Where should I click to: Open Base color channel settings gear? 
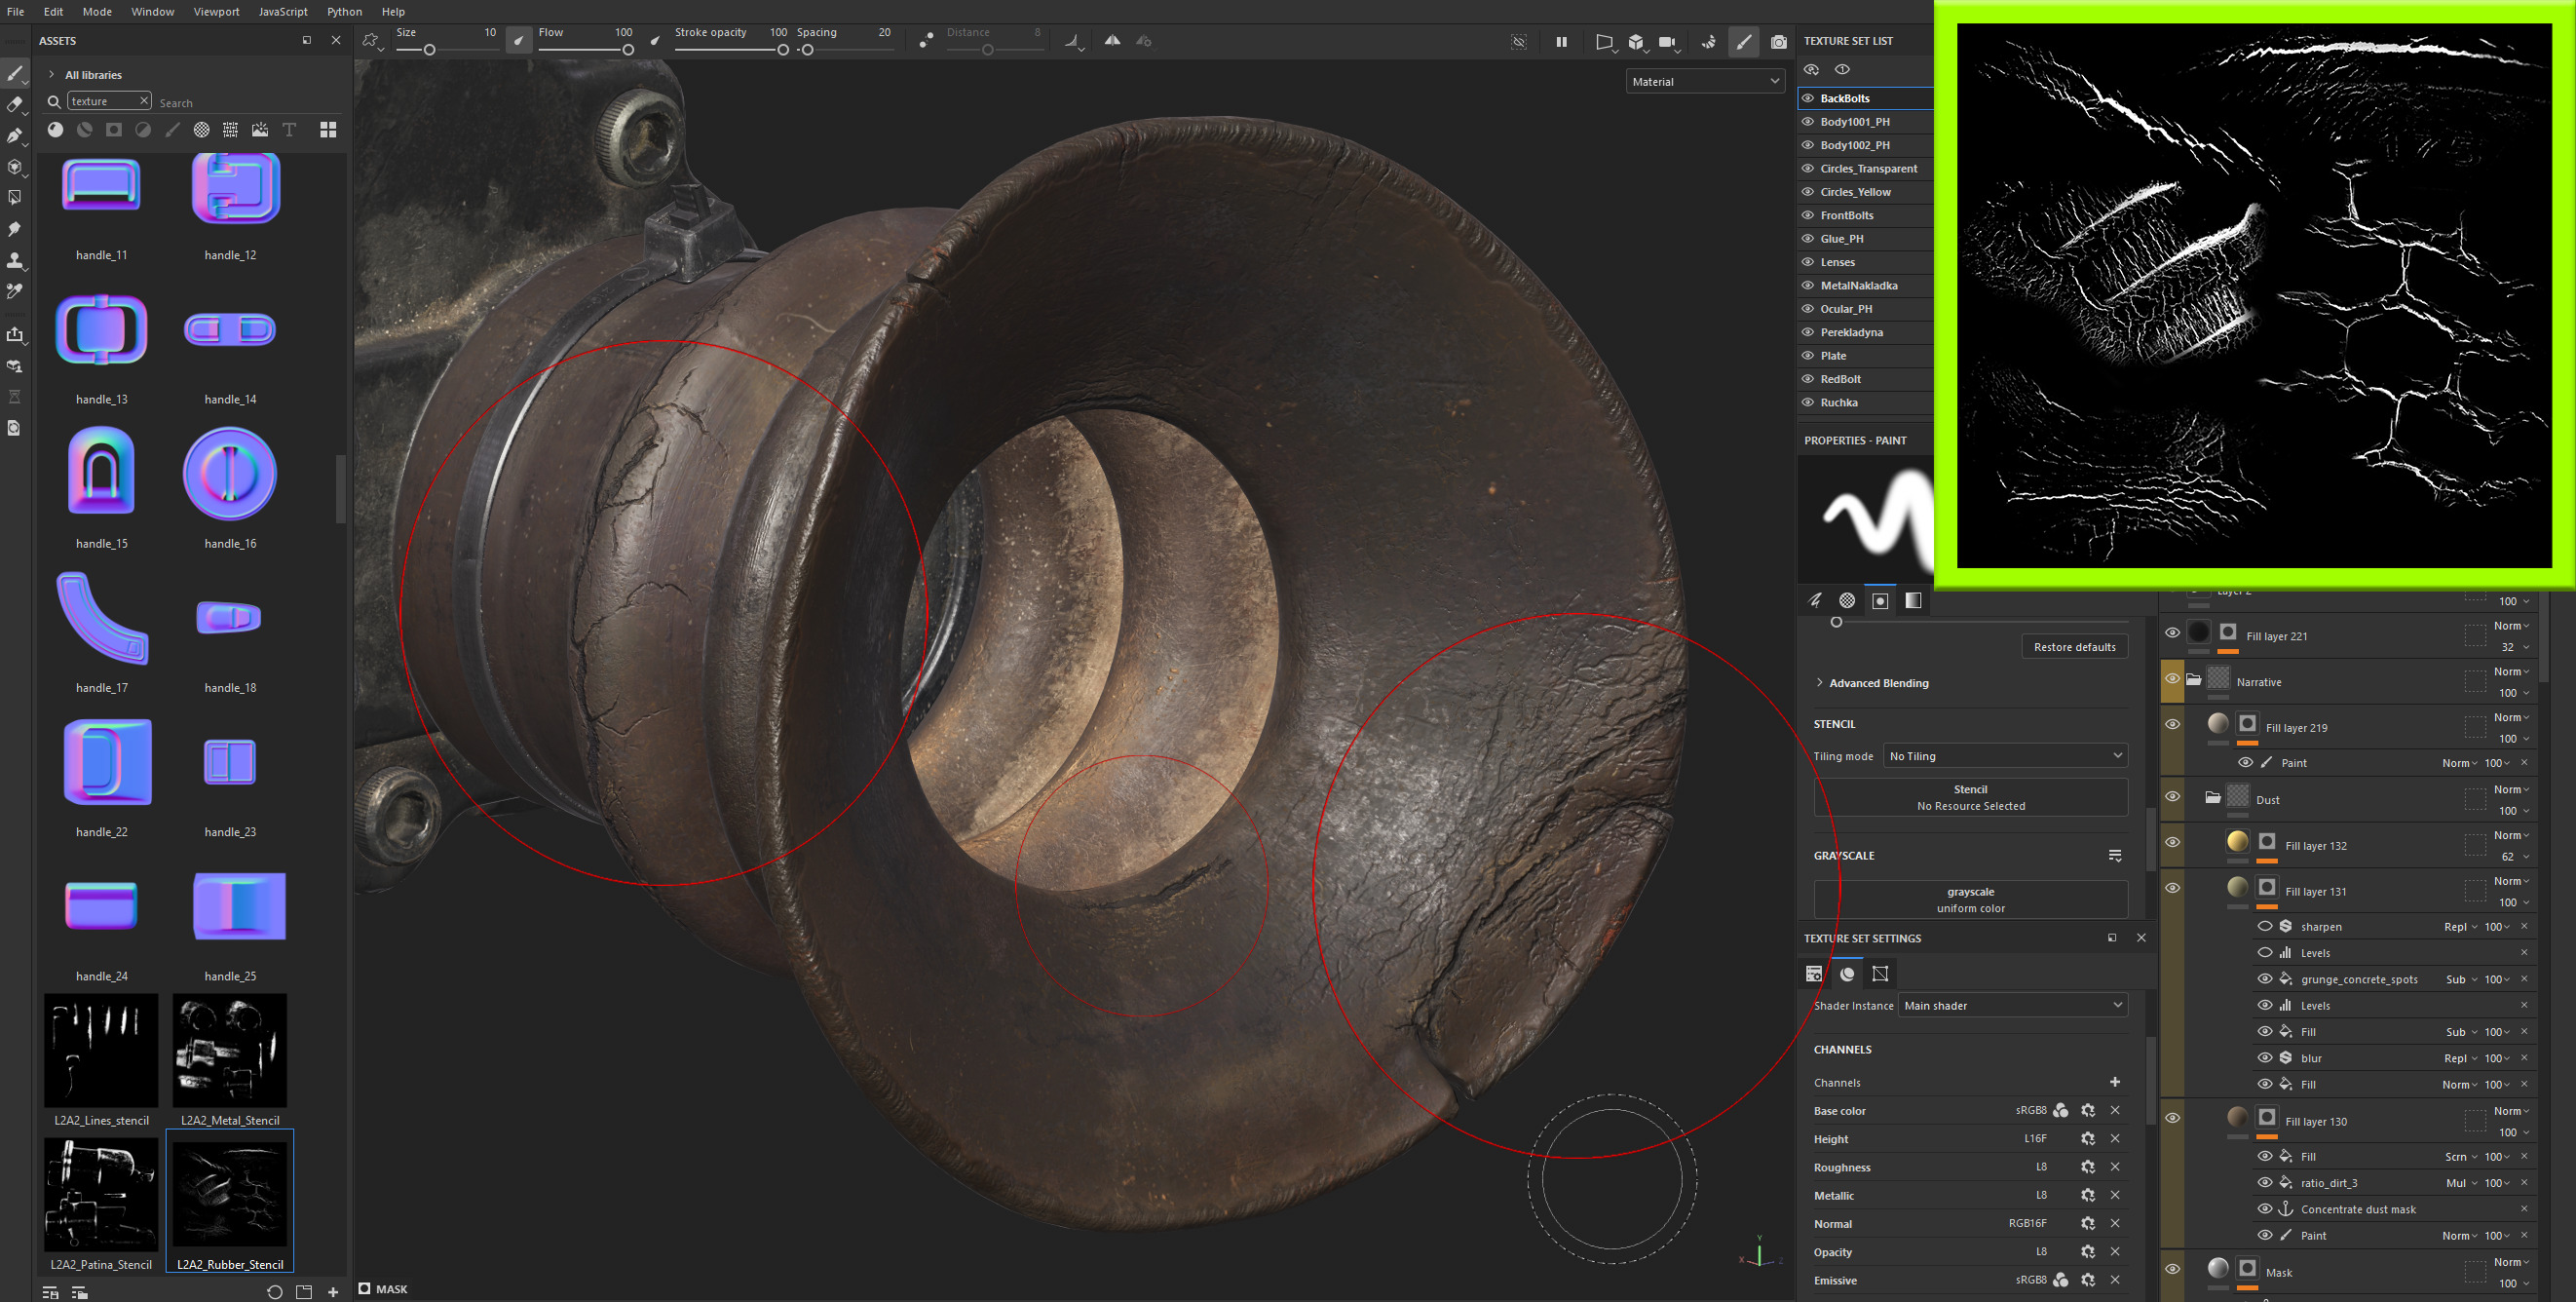[2088, 1110]
